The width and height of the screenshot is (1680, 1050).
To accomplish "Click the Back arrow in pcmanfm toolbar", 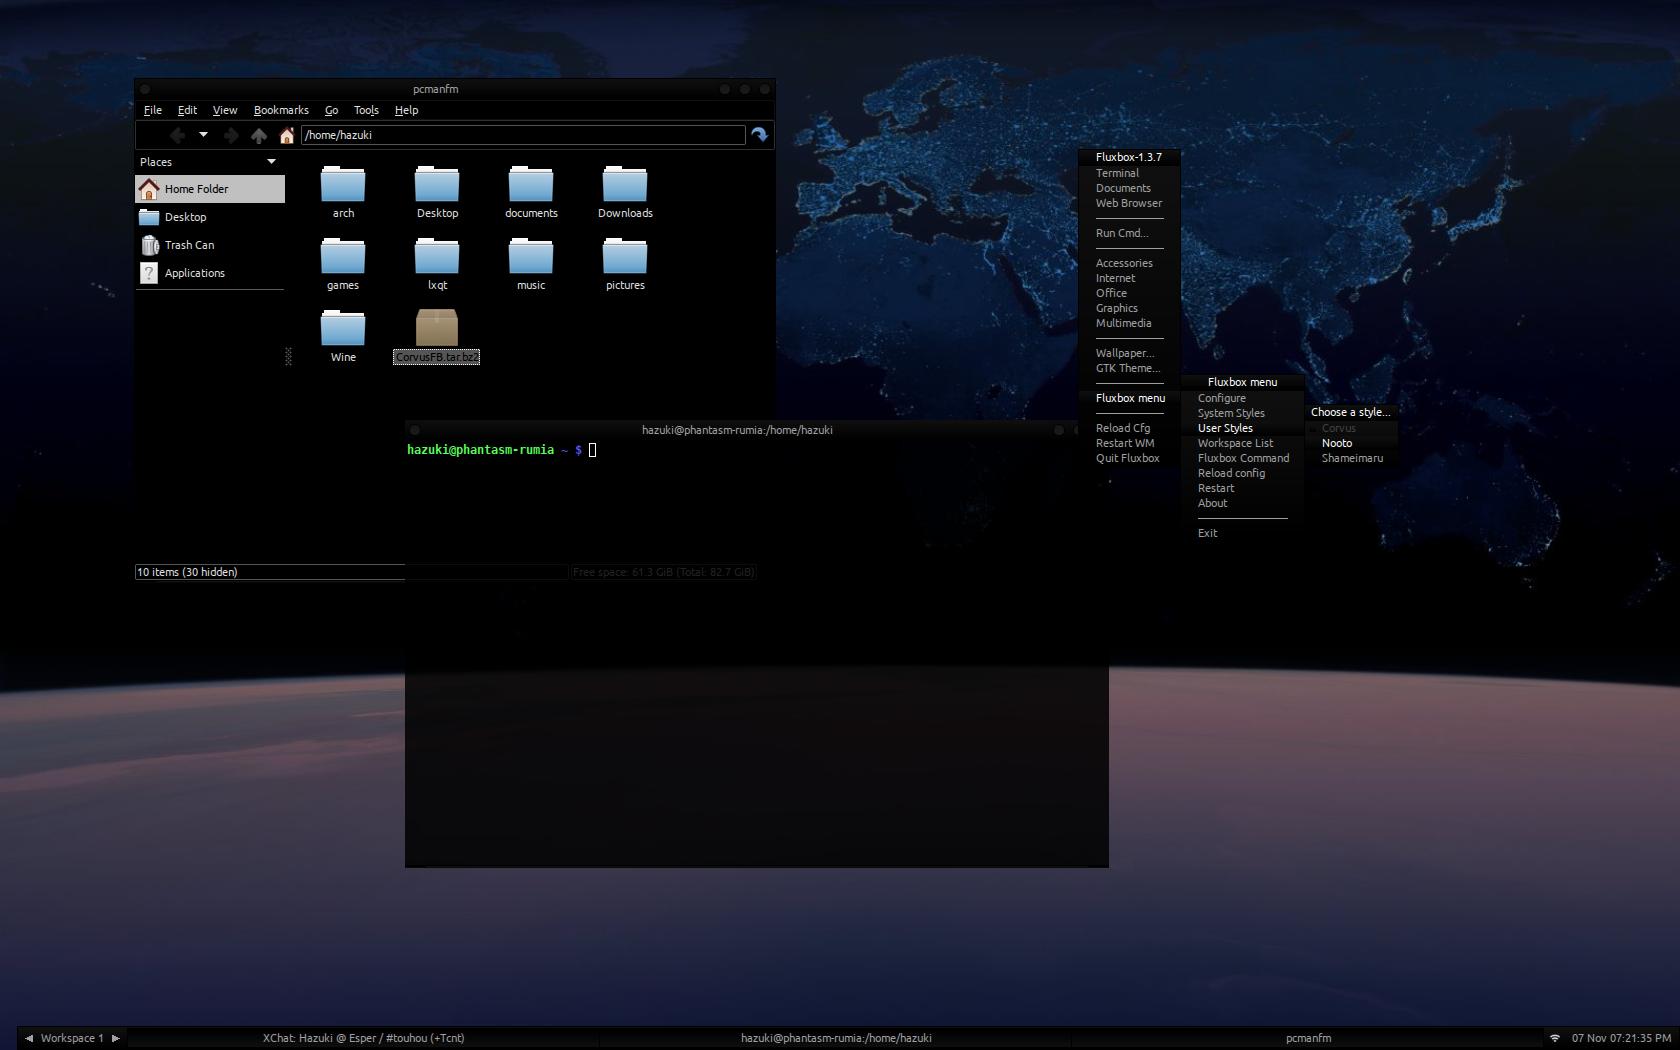I will (177, 135).
